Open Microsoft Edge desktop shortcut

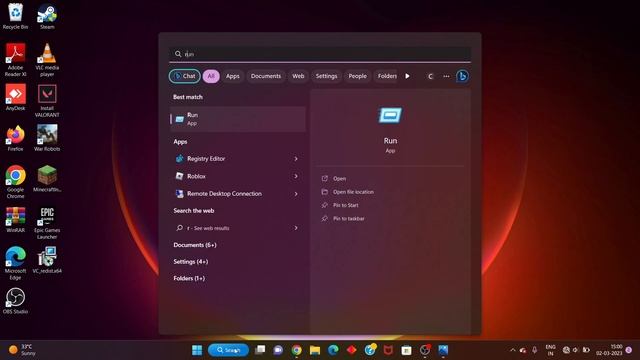coord(15,263)
